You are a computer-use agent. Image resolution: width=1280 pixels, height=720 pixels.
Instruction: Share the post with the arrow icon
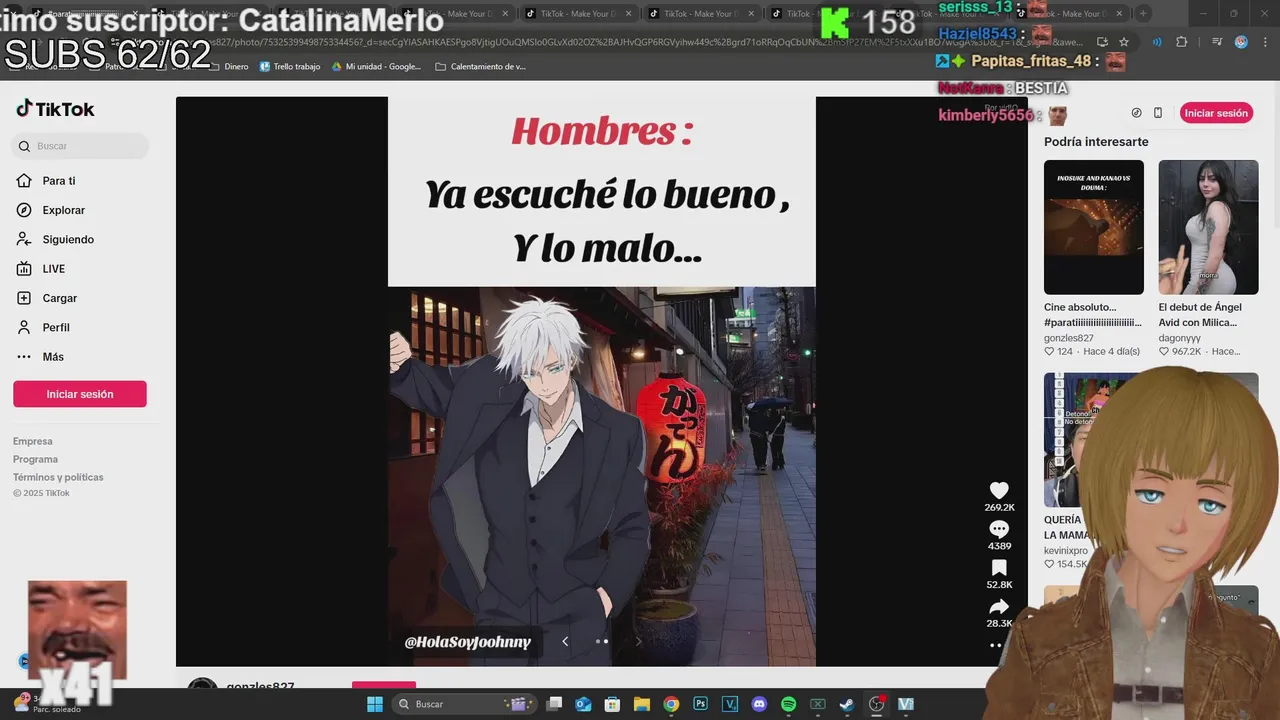999,607
